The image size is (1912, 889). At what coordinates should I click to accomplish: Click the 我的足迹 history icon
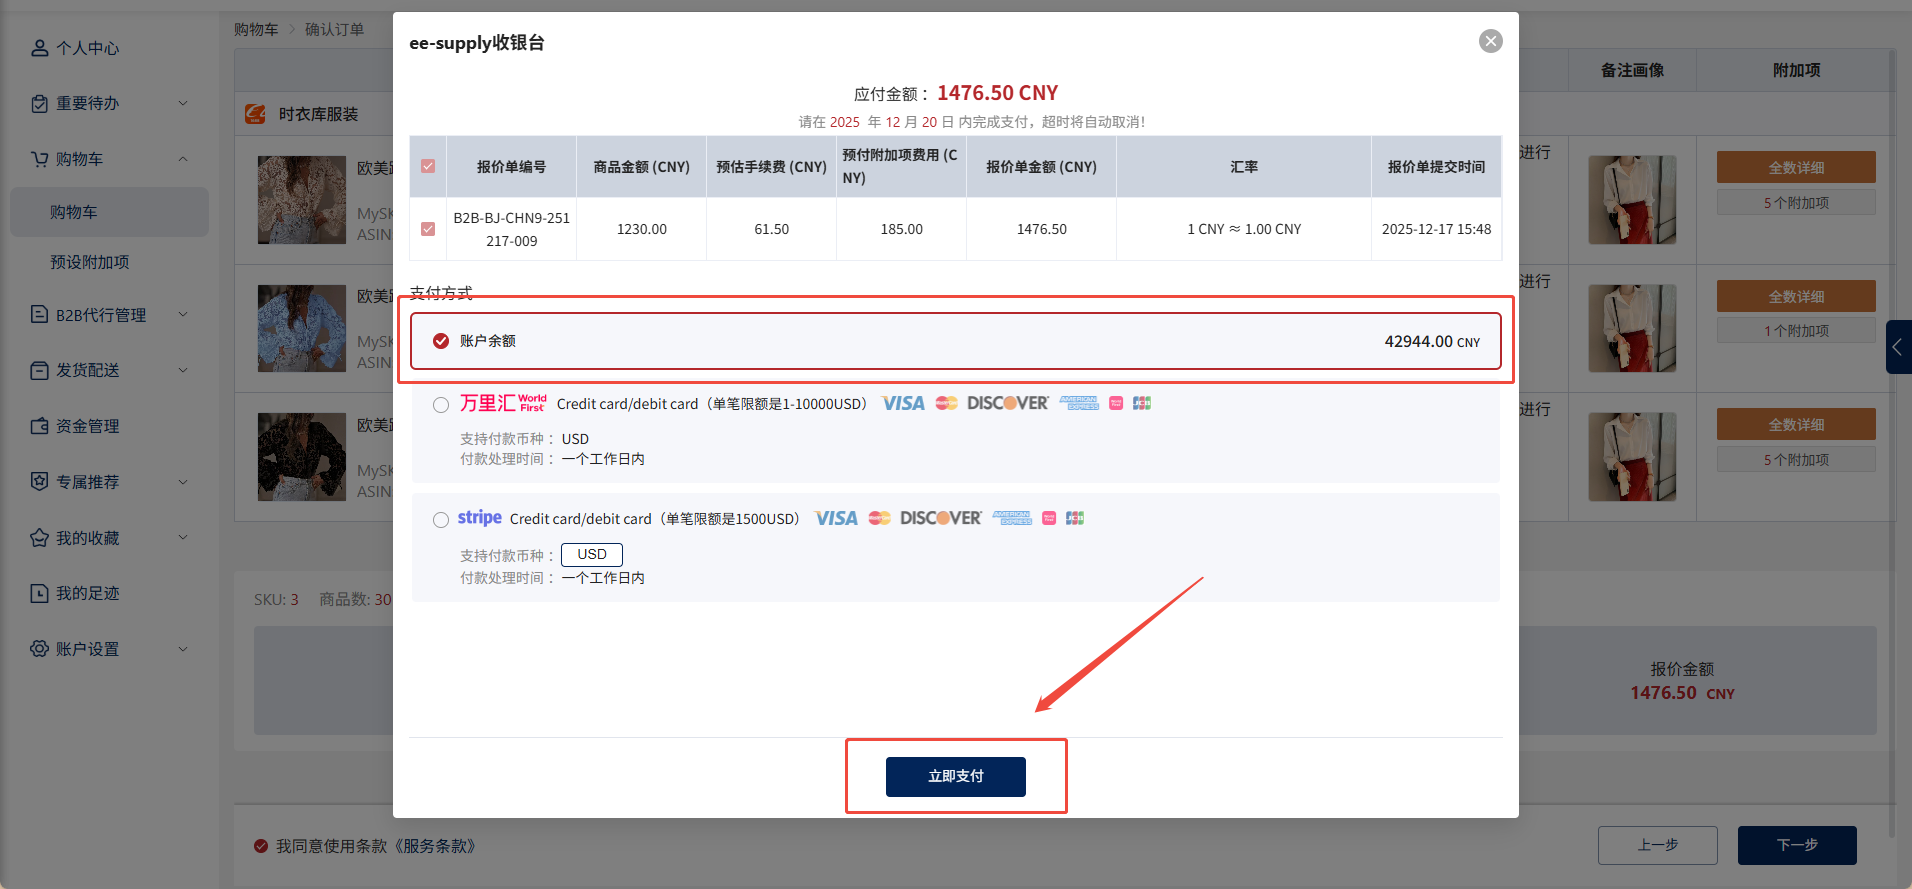click(x=40, y=593)
